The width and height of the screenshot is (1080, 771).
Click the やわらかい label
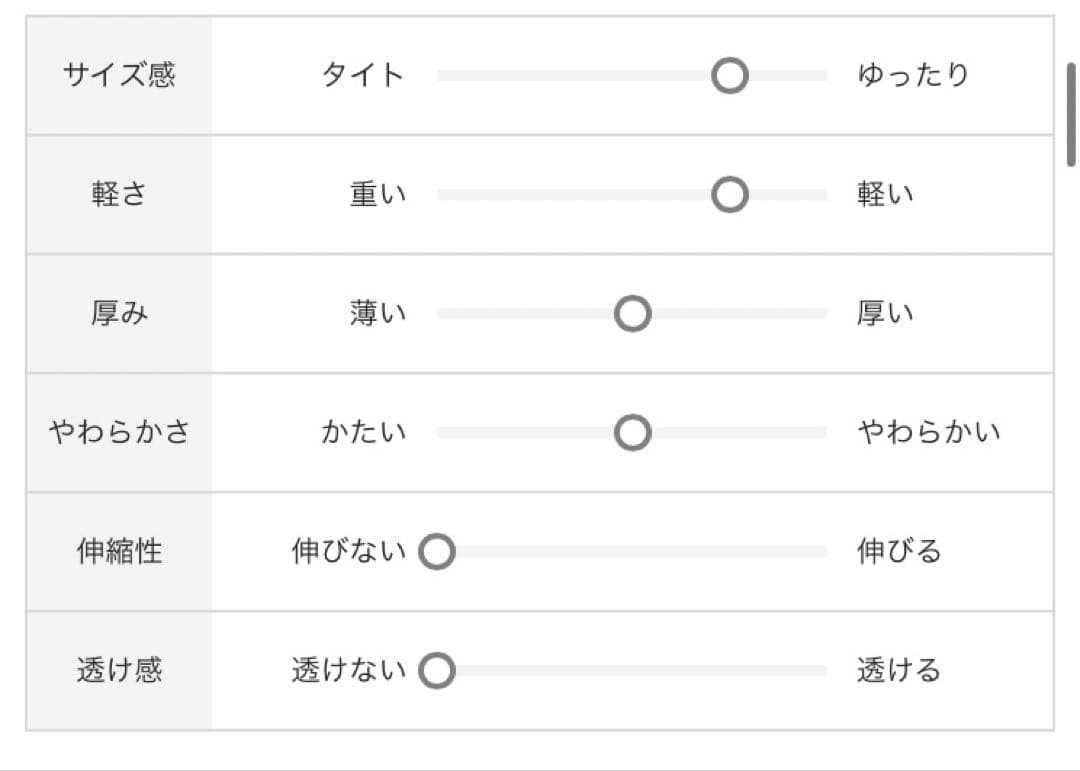pos(930,431)
